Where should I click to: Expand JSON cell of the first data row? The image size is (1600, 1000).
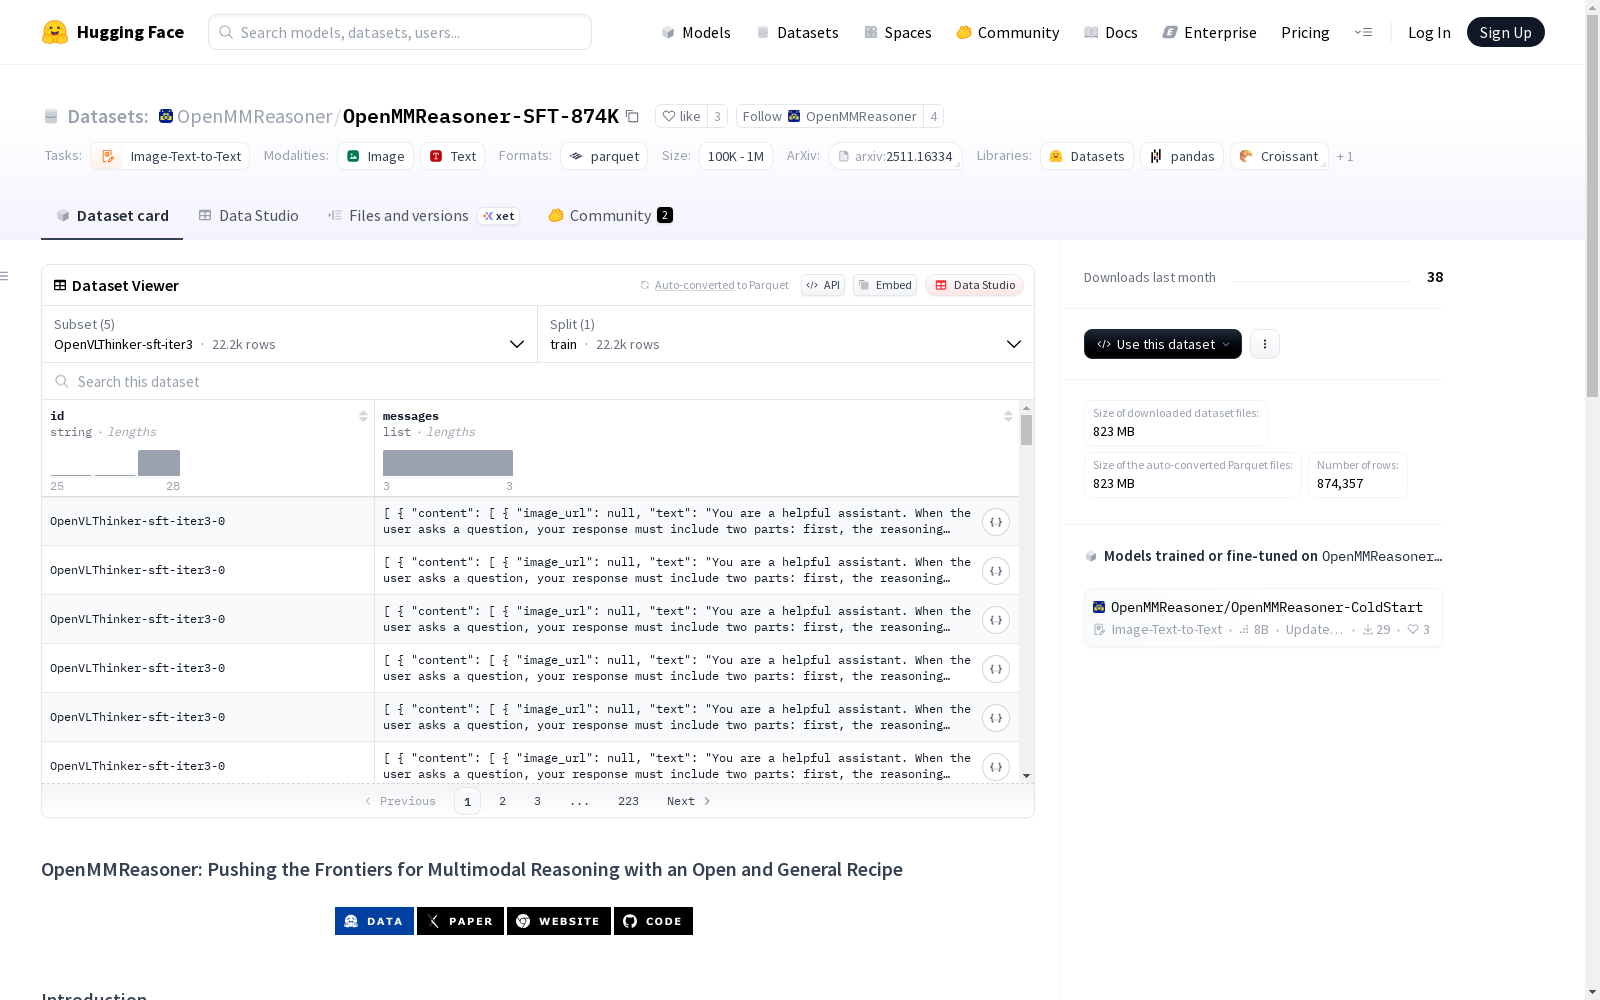pyautogui.click(x=995, y=522)
